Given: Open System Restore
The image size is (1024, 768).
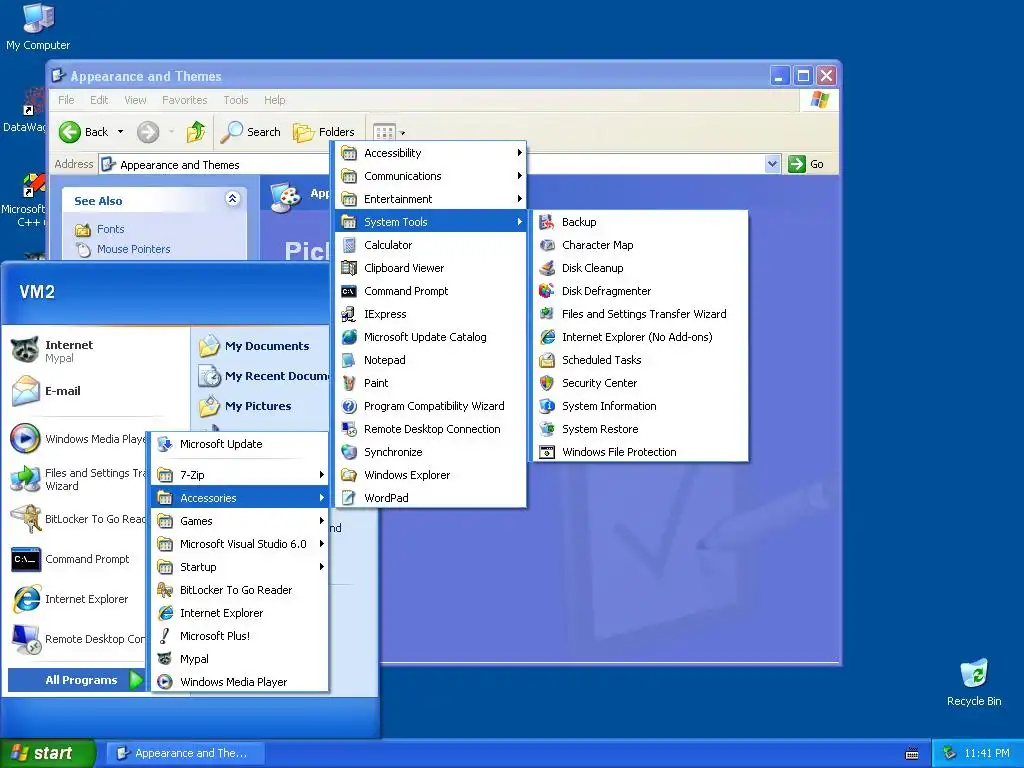Looking at the screenshot, I should tap(641, 429).
